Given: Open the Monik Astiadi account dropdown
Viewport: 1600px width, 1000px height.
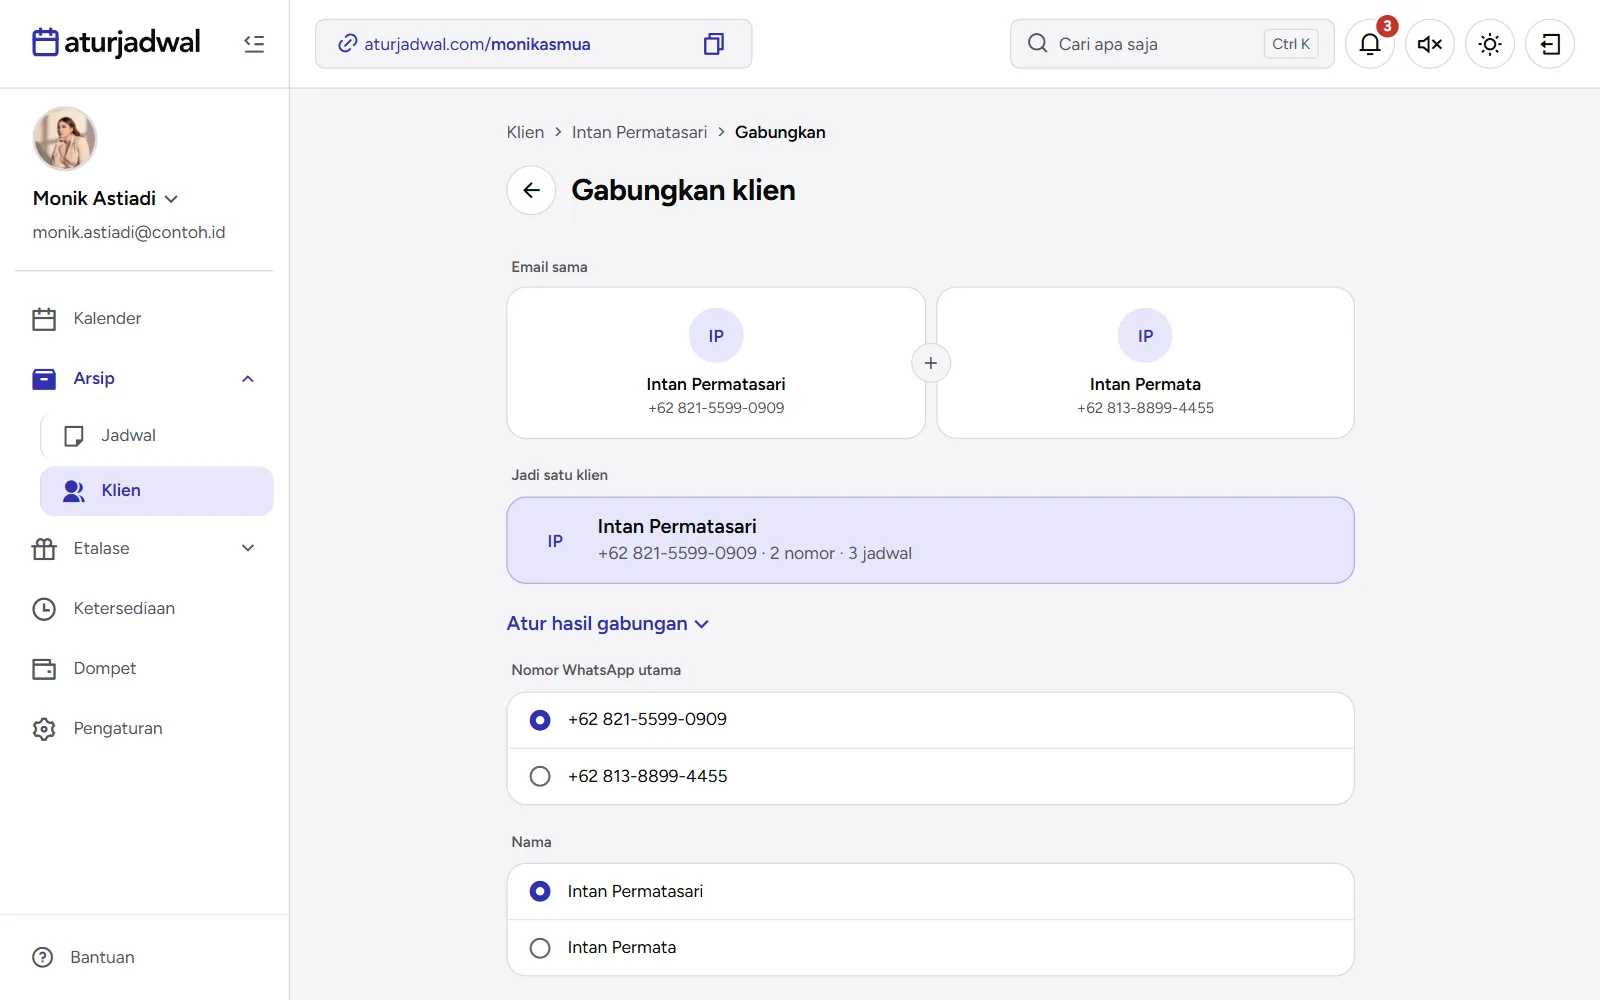Looking at the screenshot, I should pos(106,198).
